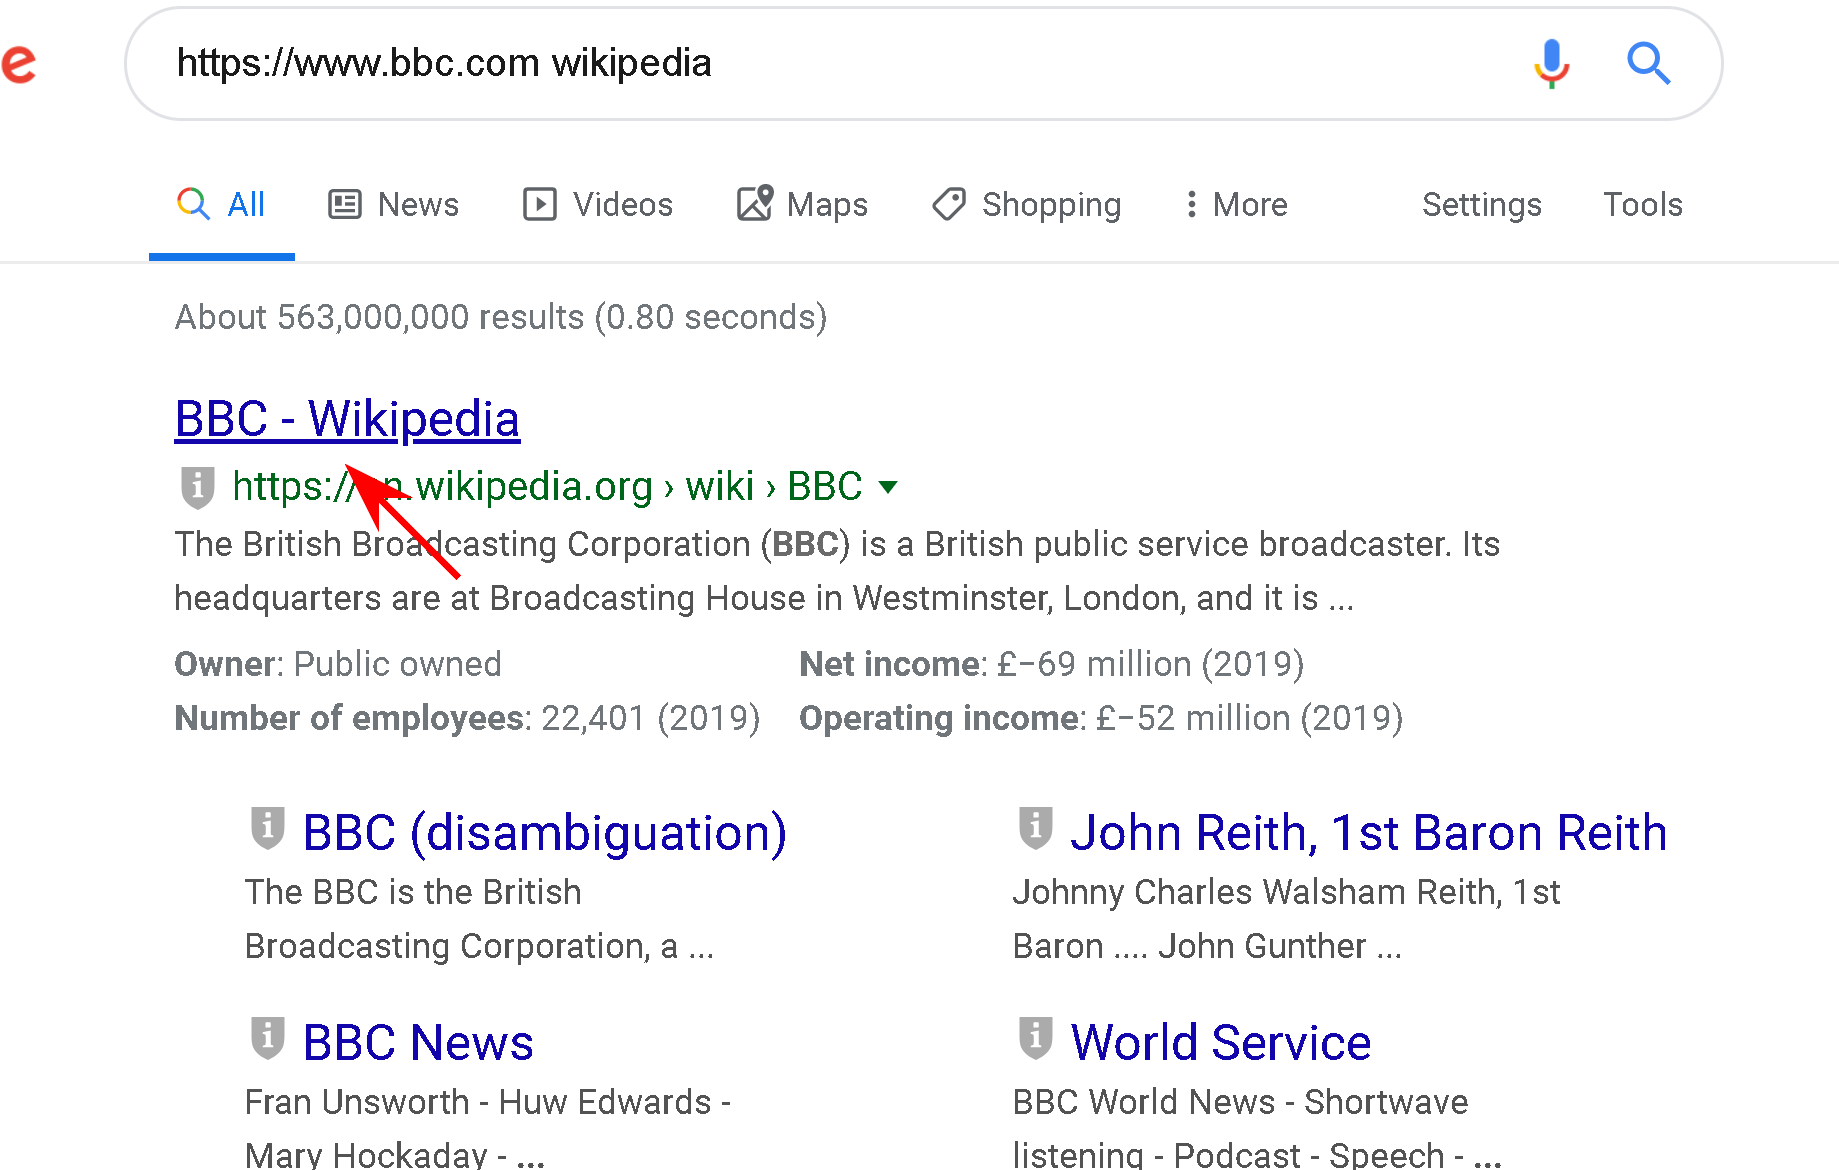This screenshot has width=1839, height=1170.
Task: Switch to the Videos tab
Action: point(598,204)
